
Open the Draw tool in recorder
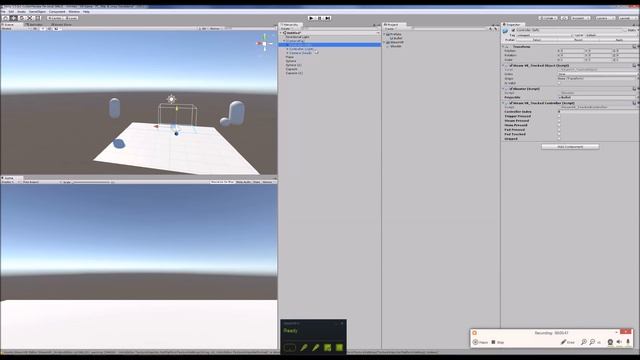tap(567, 342)
